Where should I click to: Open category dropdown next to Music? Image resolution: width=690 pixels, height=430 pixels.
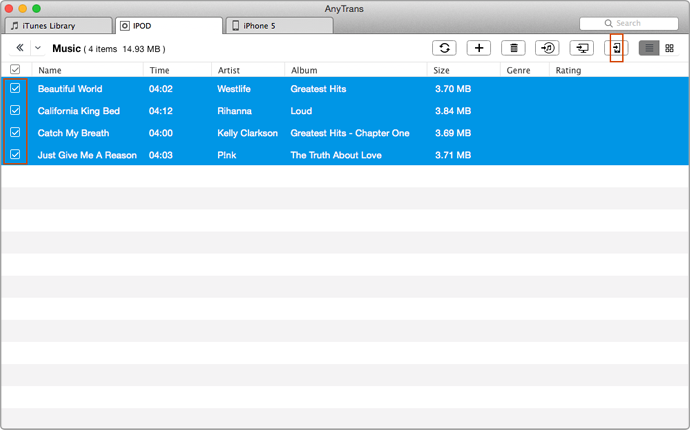(38, 48)
